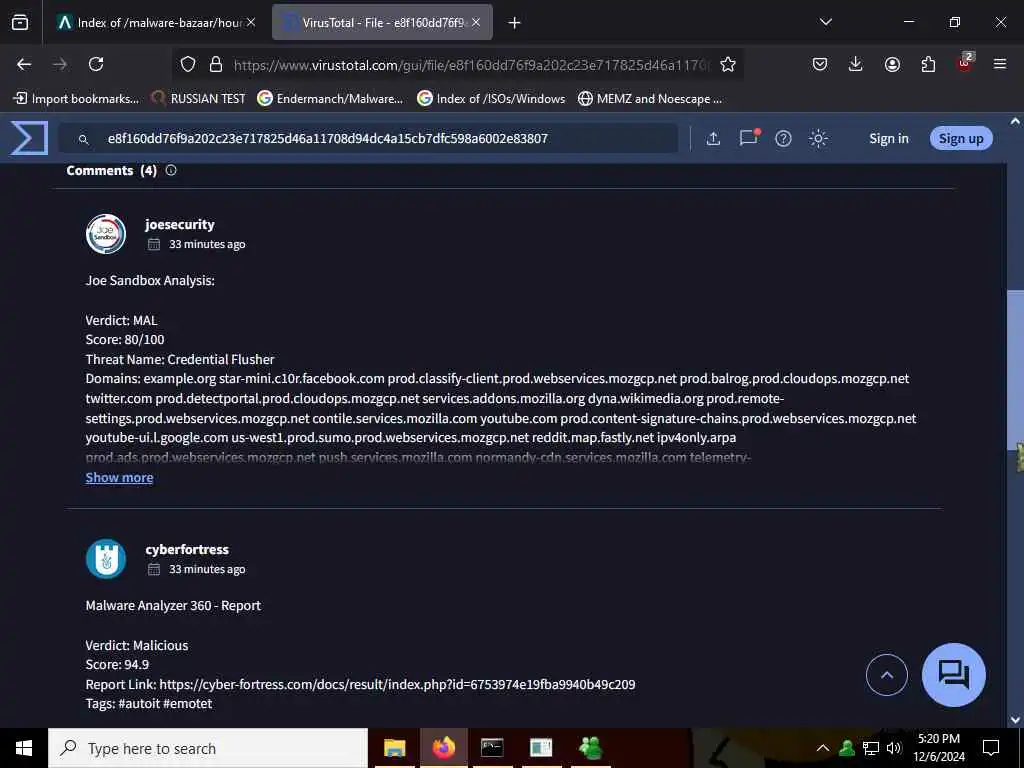Open the Windows Start menu
The image size is (1024, 768).
[24, 748]
